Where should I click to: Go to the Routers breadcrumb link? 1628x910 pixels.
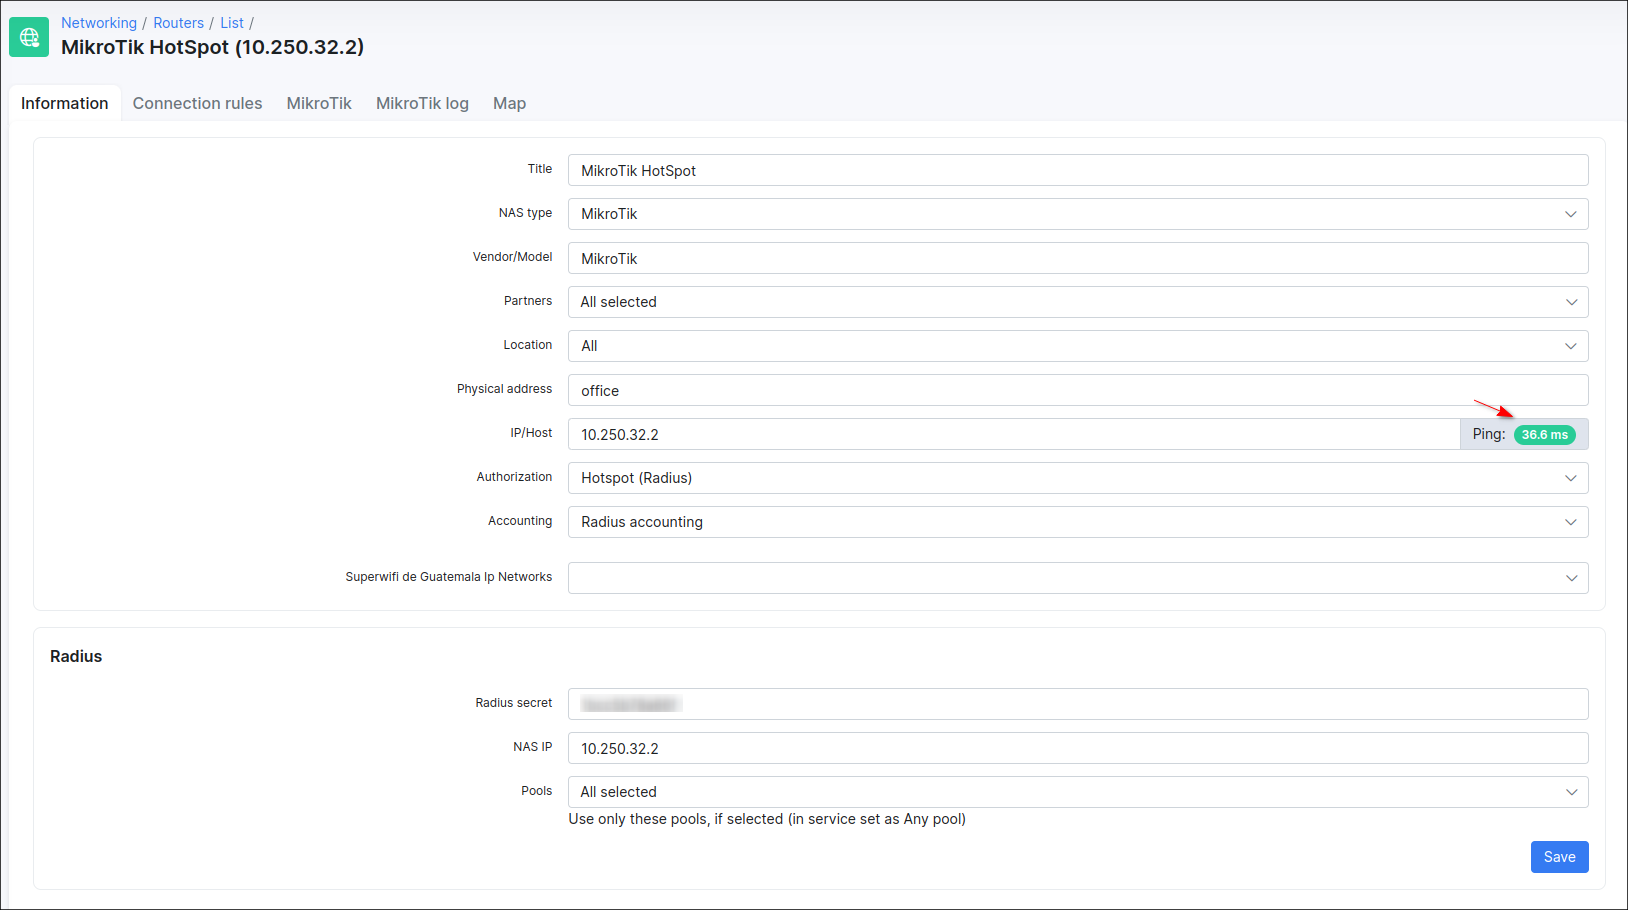(x=178, y=23)
